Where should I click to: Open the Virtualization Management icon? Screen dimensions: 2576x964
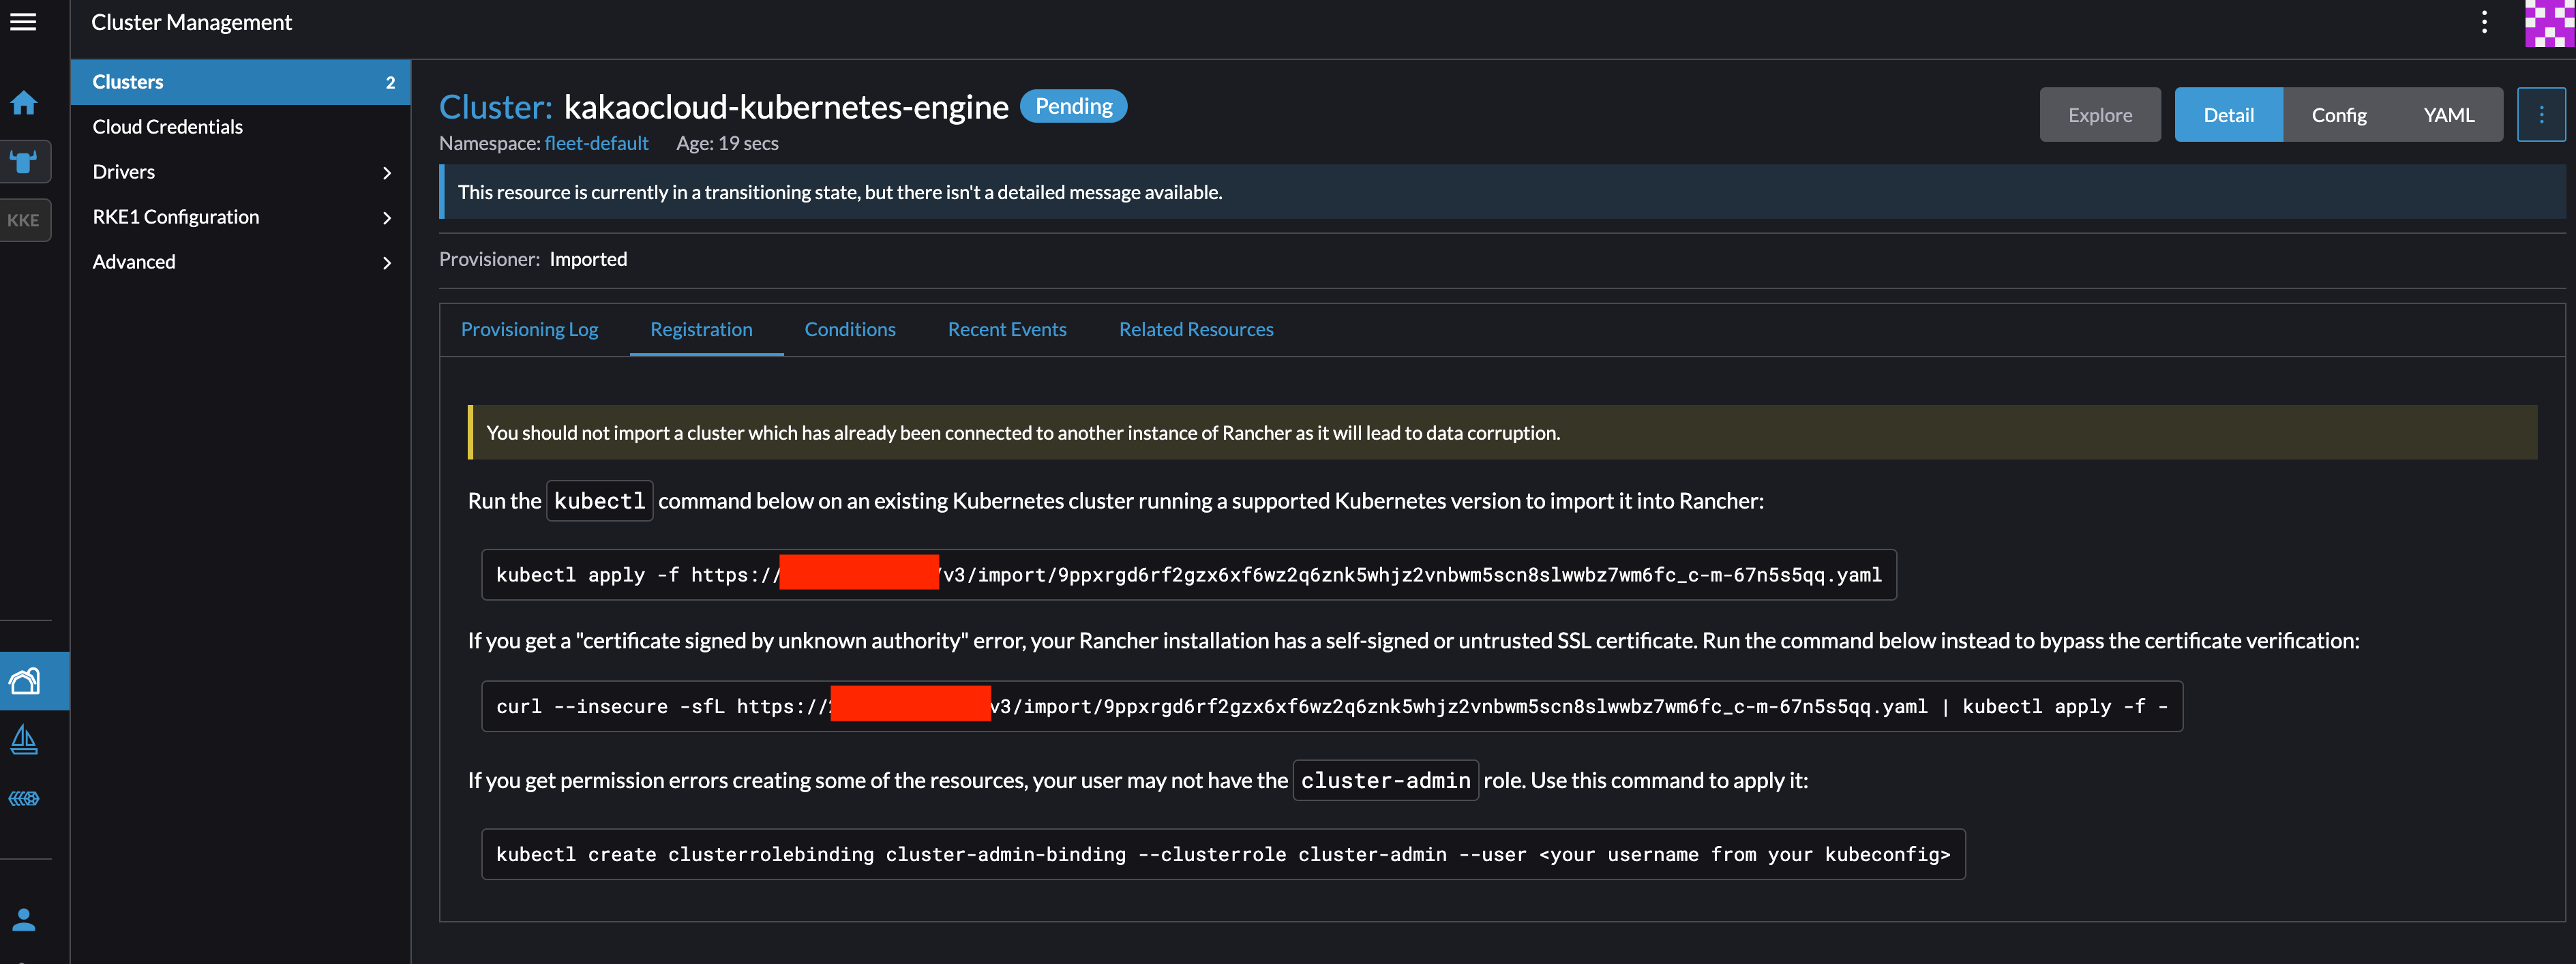pos(24,798)
